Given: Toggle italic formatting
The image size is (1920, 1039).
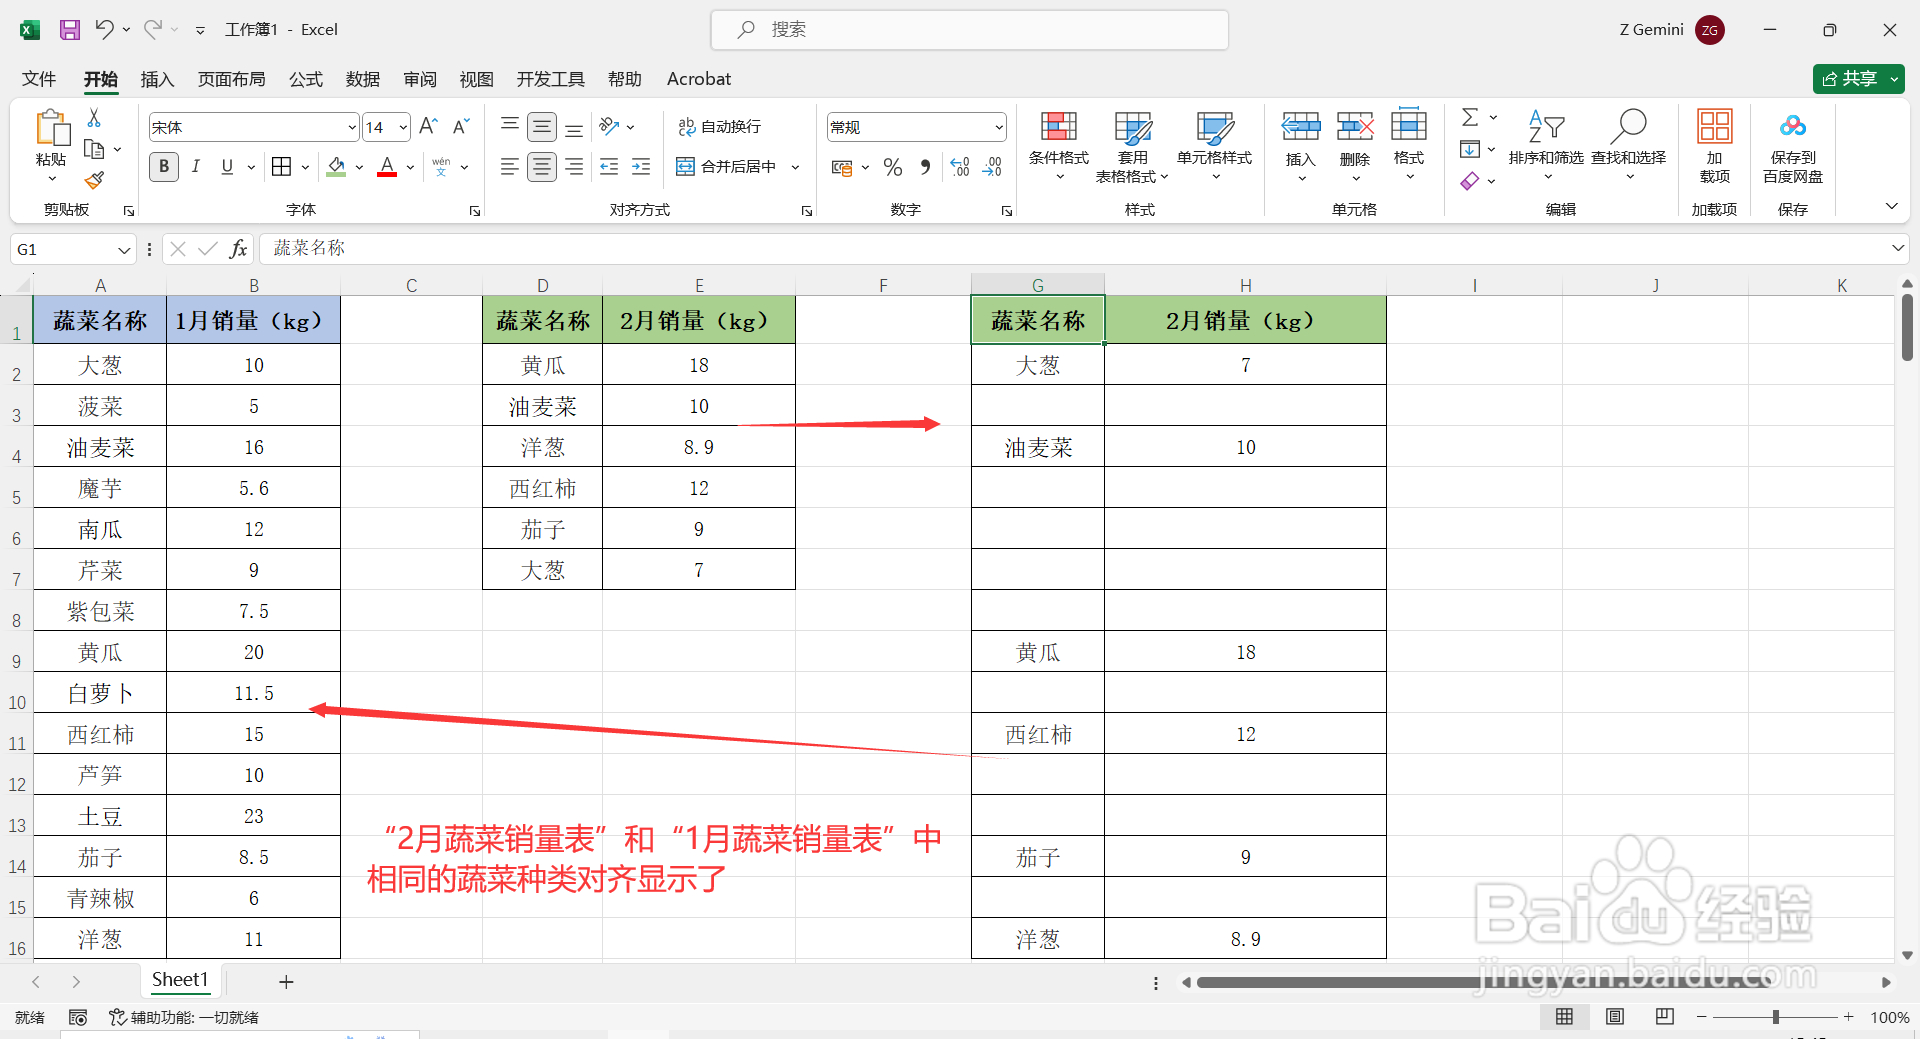Looking at the screenshot, I should 196,166.
